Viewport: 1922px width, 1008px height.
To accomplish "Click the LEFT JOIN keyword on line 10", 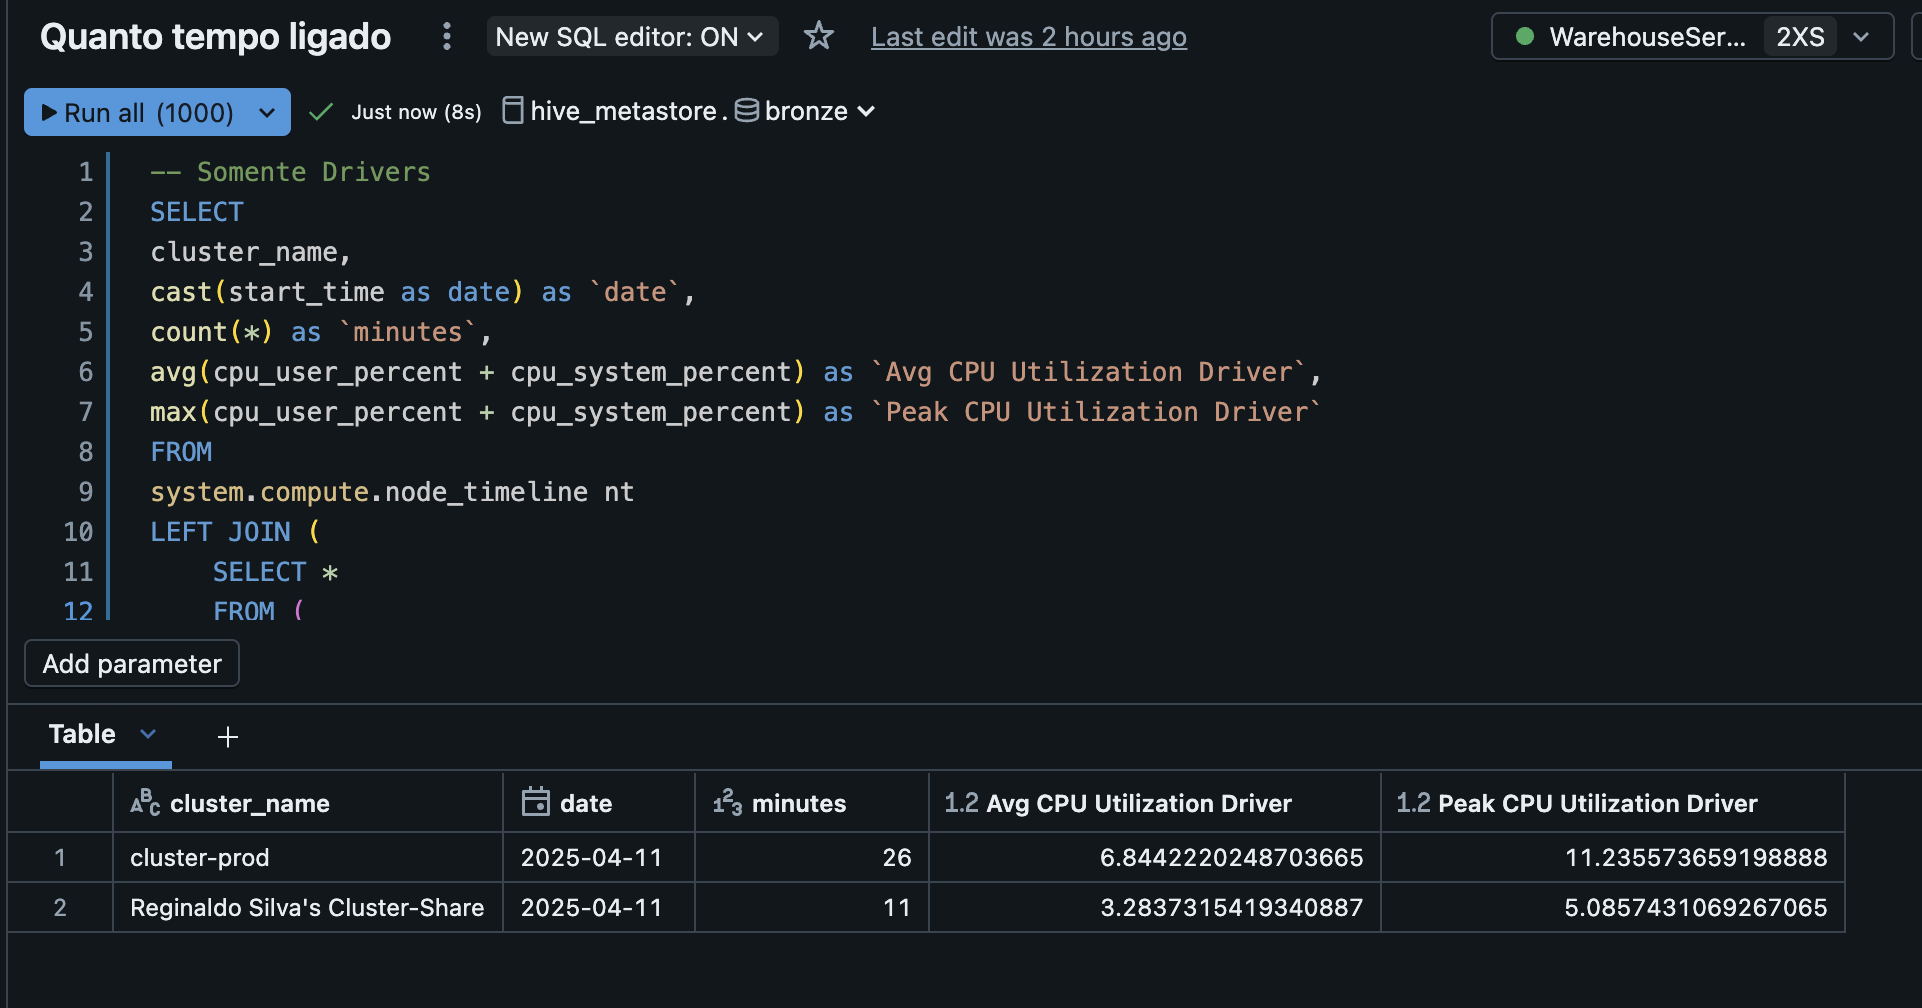I will point(220,532).
